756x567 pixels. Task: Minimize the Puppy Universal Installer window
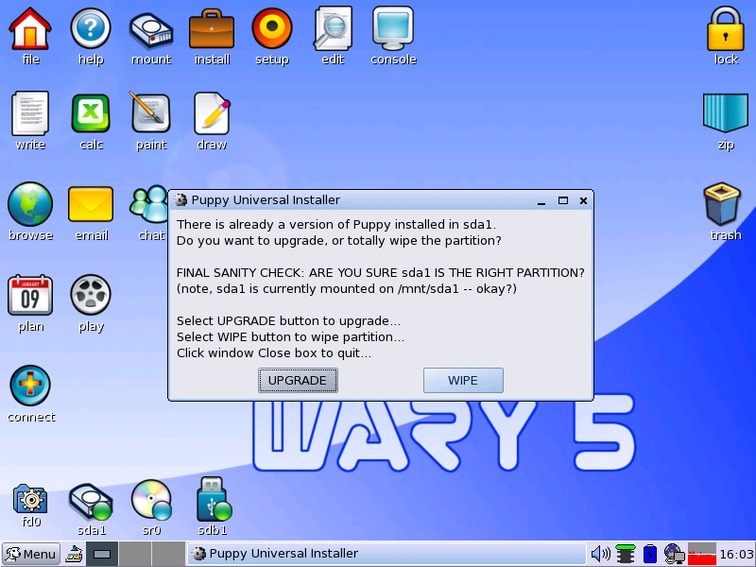pos(541,202)
